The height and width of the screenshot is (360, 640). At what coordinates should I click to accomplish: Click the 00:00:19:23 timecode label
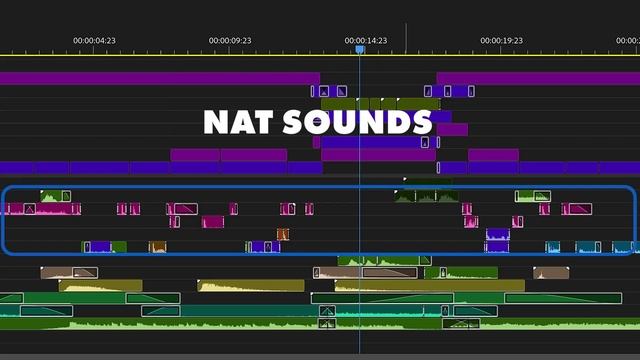501,40
